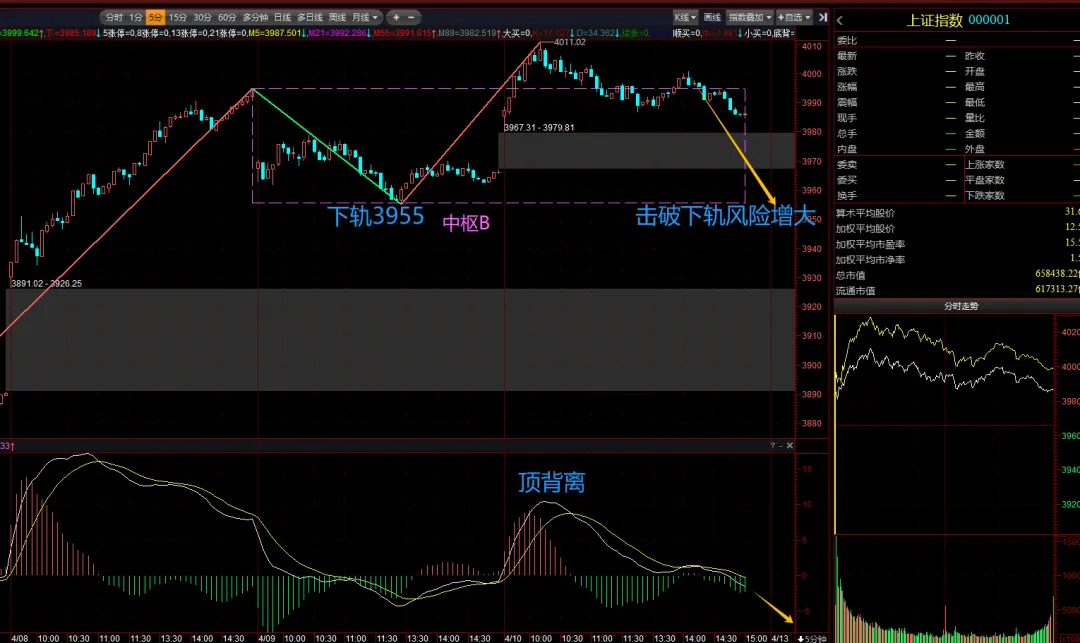
Task: Go back using arrow beside 上证指数
Action: pos(840,21)
